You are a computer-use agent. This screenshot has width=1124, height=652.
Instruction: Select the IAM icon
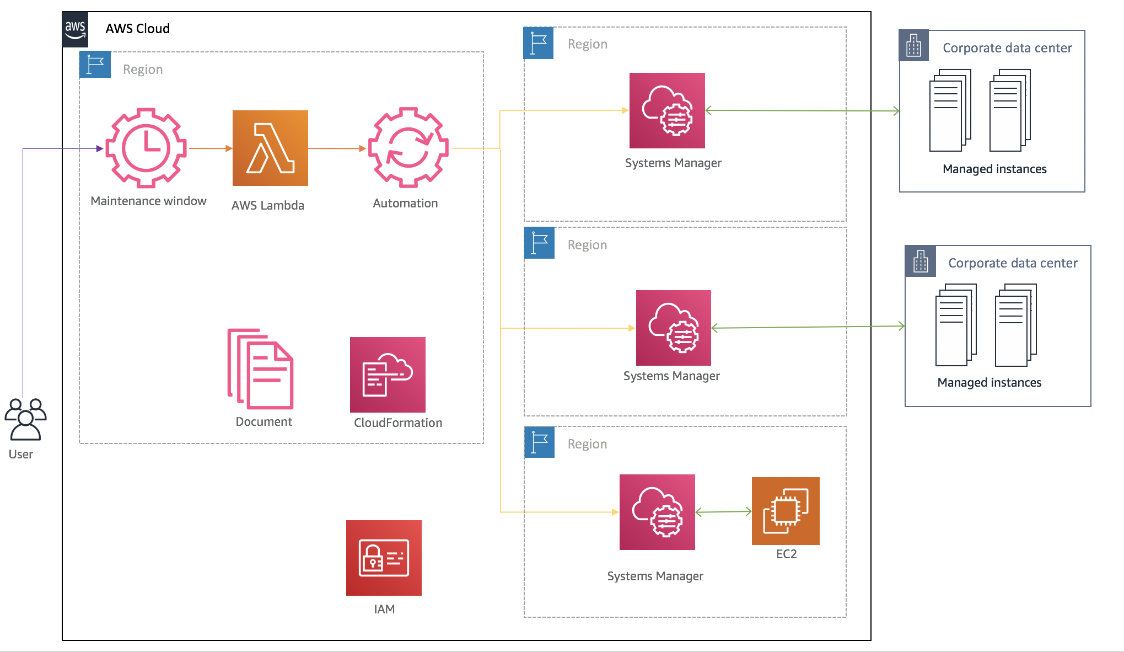pyautogui.click(x=384, y=558)
